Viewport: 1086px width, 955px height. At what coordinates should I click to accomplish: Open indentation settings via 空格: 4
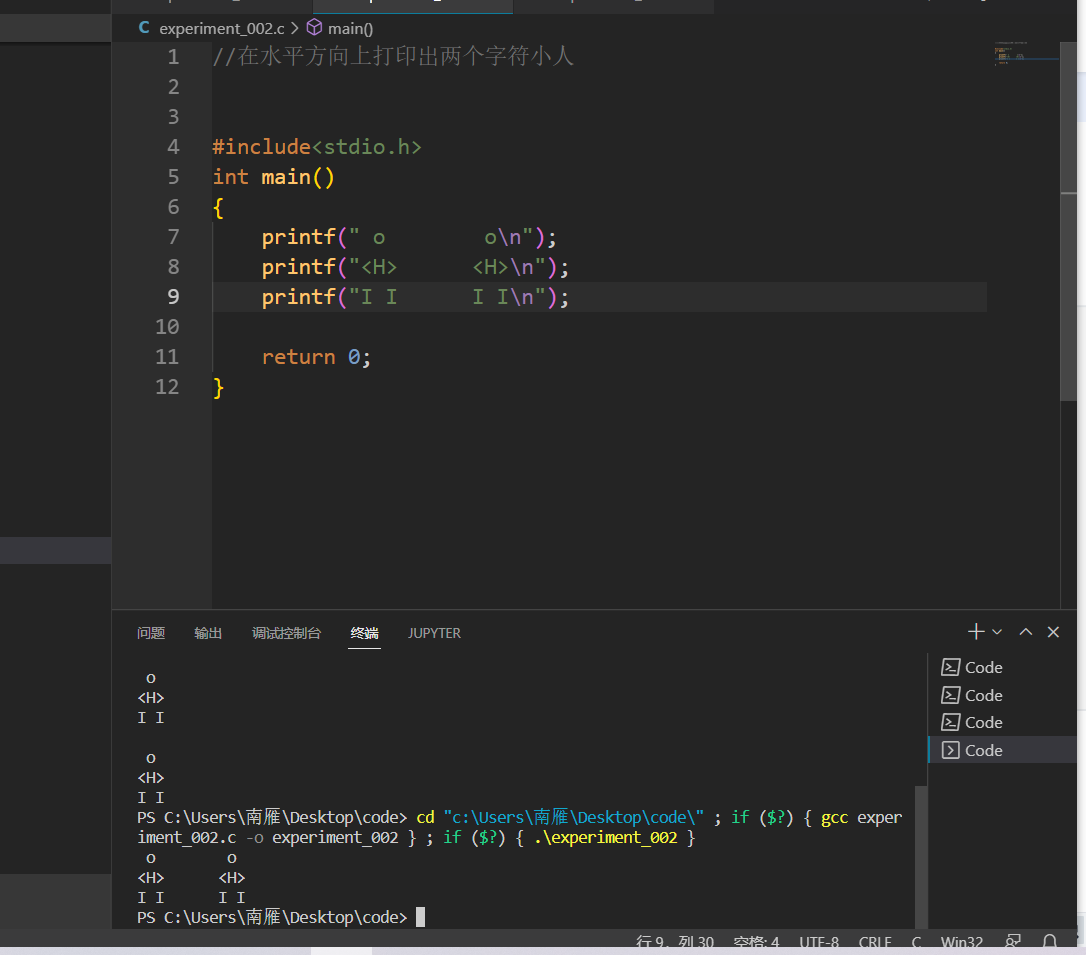[756, 942]
